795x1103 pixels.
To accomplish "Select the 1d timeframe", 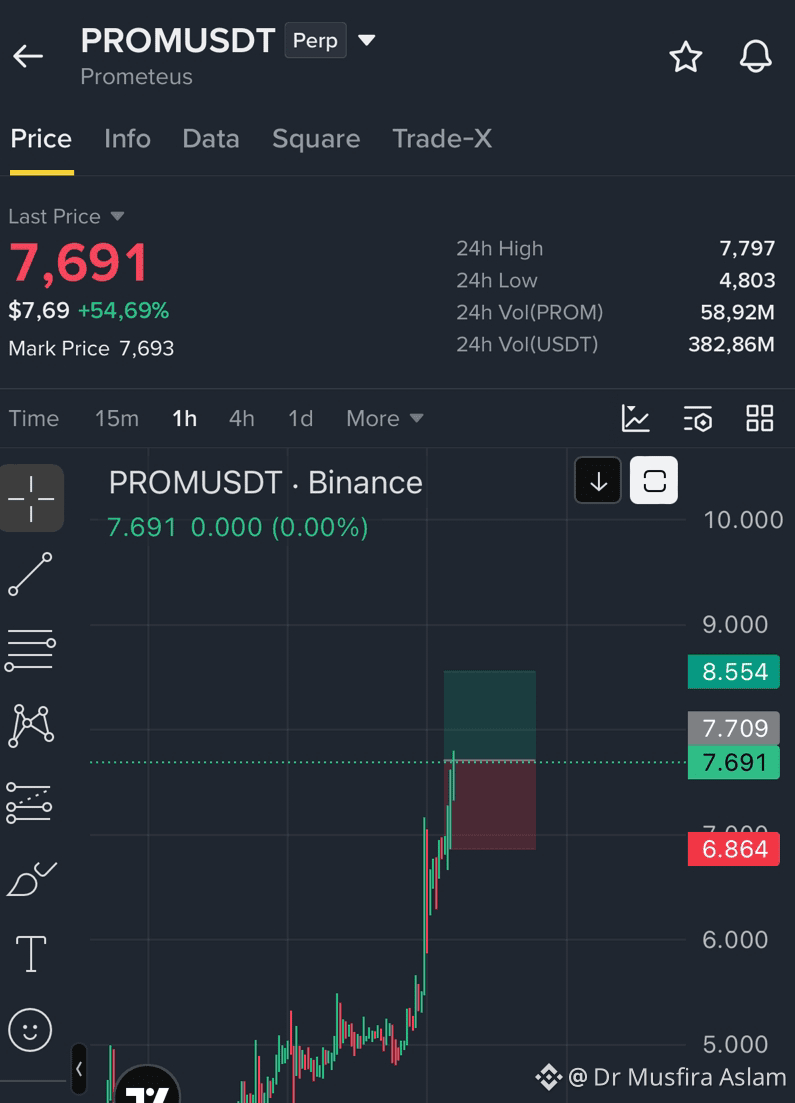I will (300, 419).
